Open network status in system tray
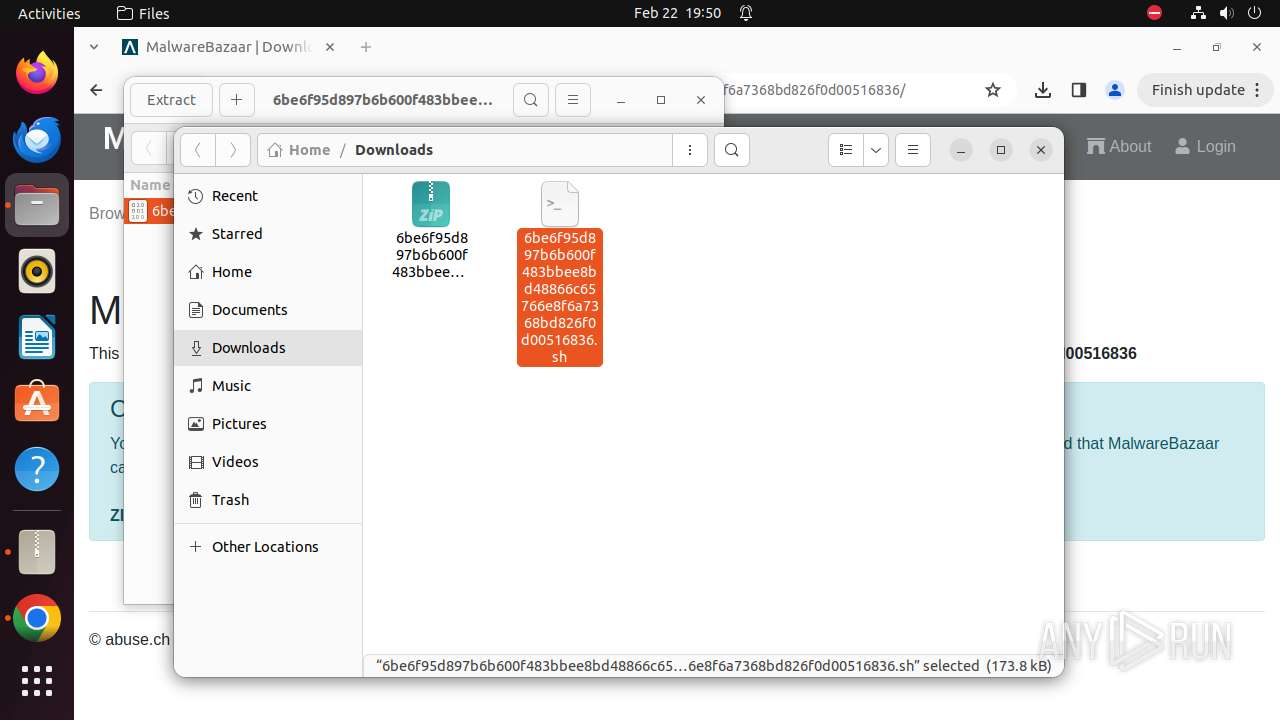Image resolution: width=1280 pixels, height=720 pixels. [1198, 13]
